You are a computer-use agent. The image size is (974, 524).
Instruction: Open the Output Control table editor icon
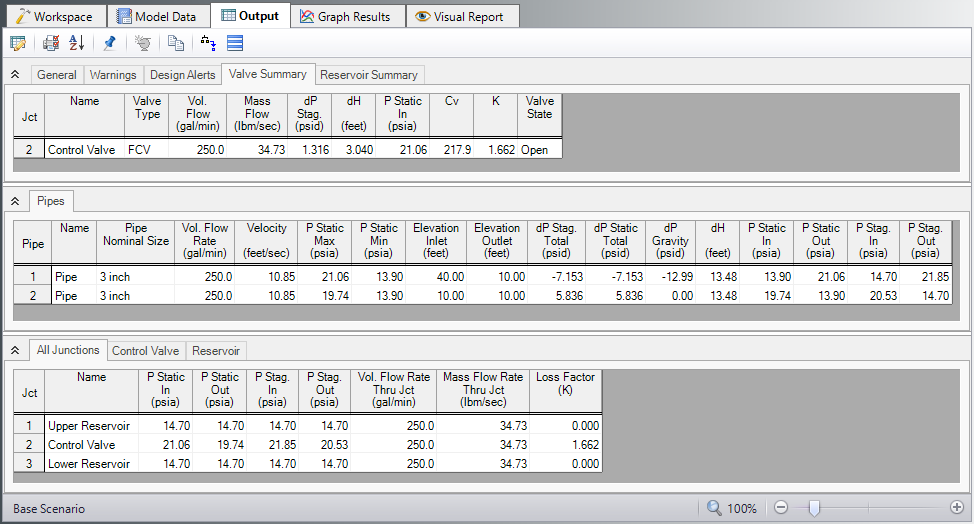point(18,43)
